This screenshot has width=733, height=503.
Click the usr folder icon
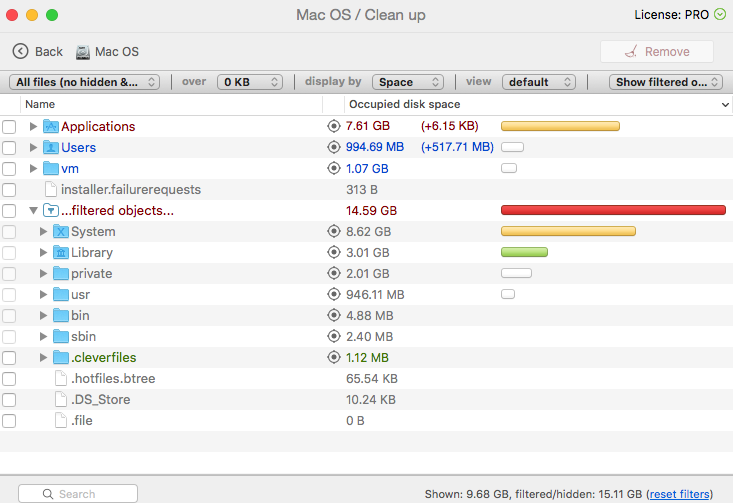pos(61,295)
